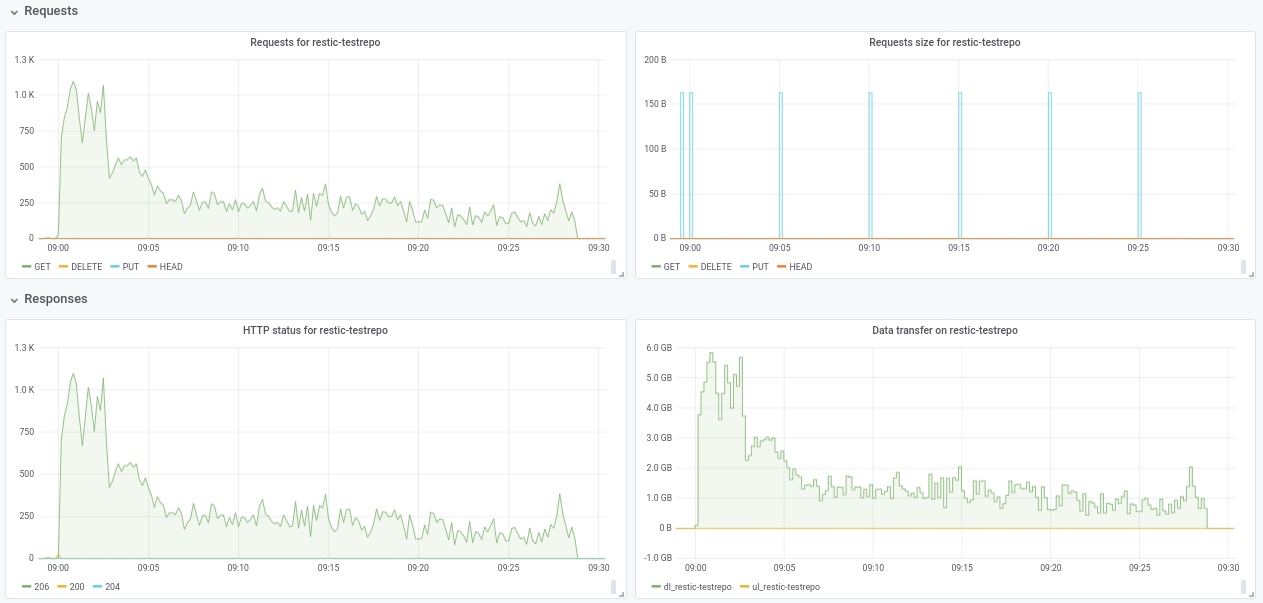Click the Responses row title
This screenshot has height=603, width=1263.
pyautogui.click(x=56, y=299)
